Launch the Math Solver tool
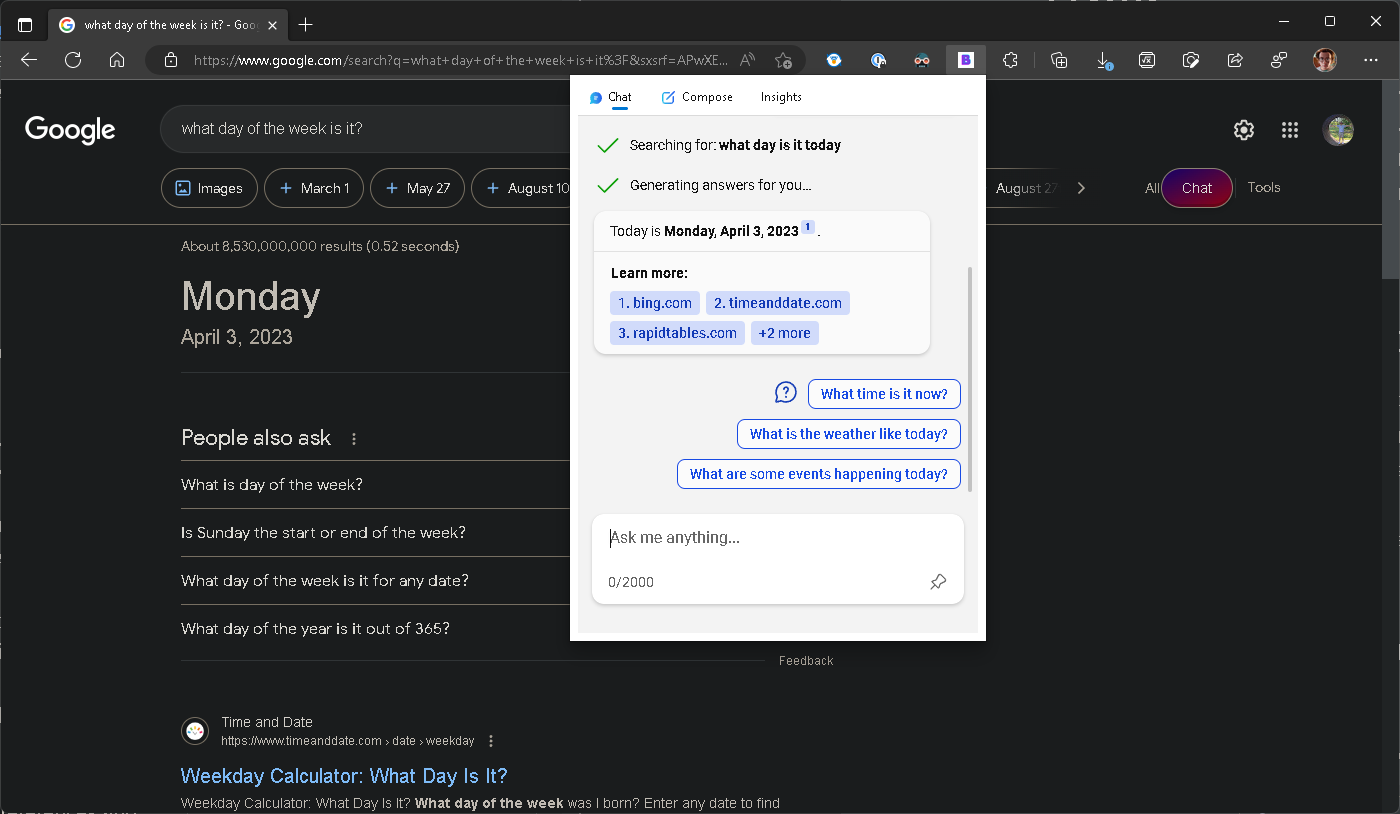Screen dimensions: 1400x814 pyautogui.click(x=1147, y=60)
